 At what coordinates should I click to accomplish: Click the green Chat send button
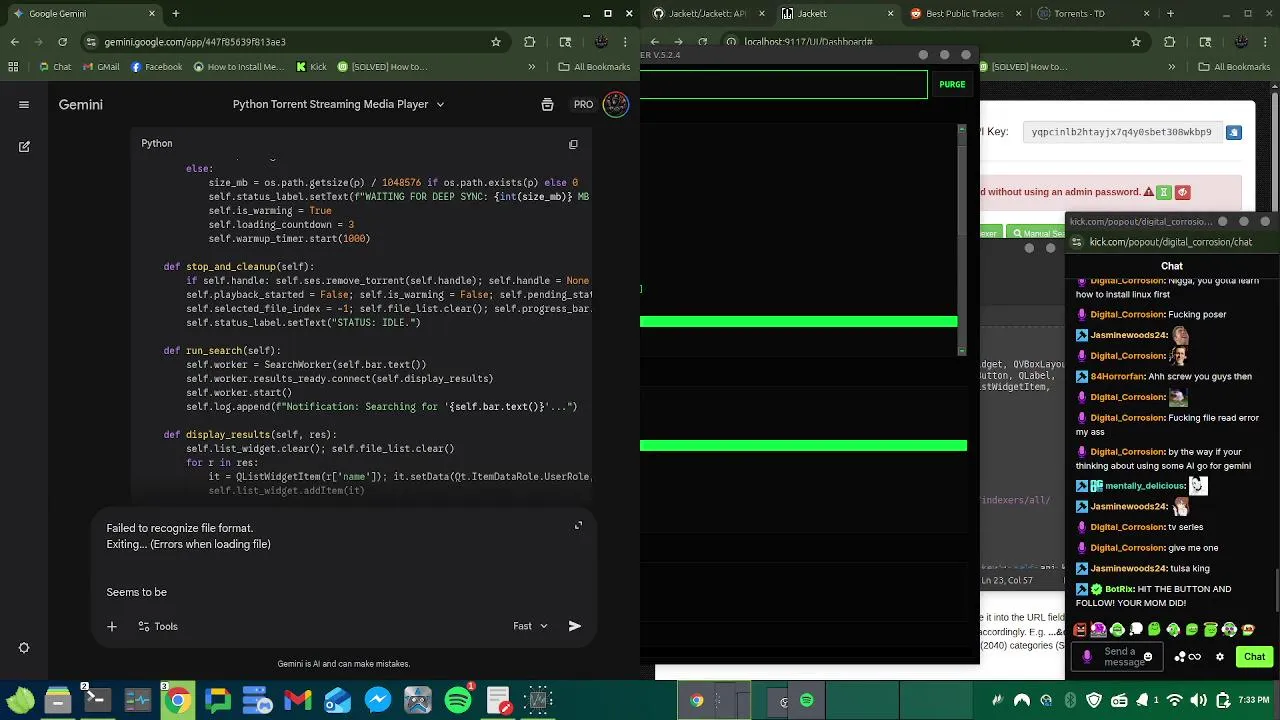click(1254, 657)
